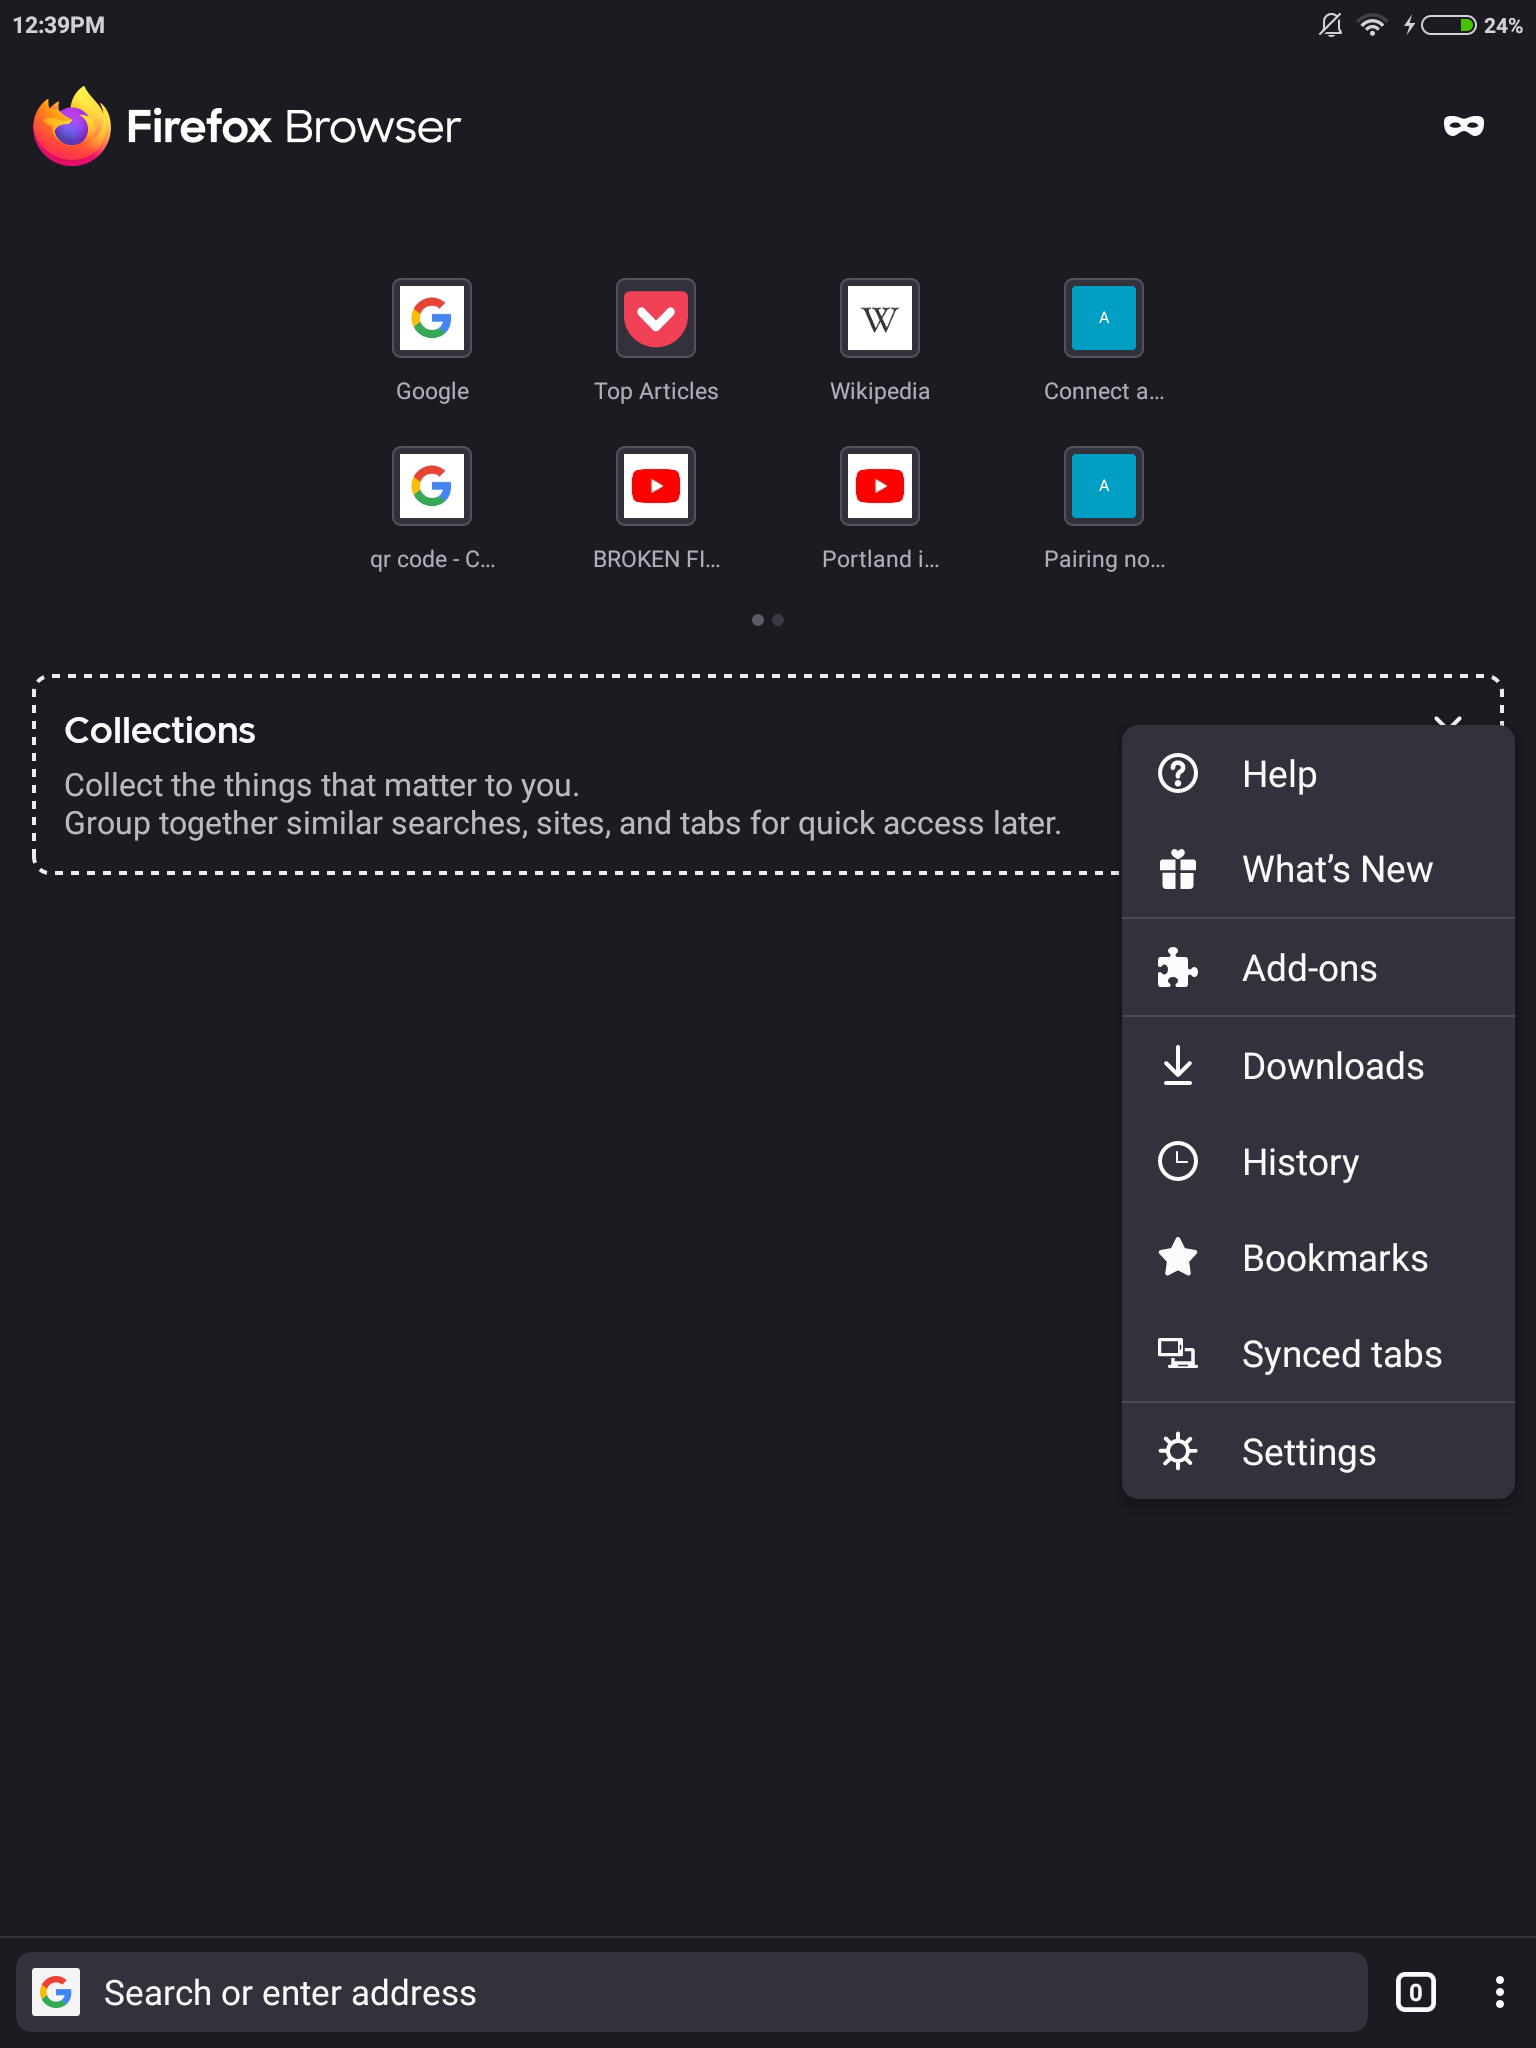Viewport: 1536px width, 2048px height.
Task: Open What's New in the menu
Action: pos(1337,869)
